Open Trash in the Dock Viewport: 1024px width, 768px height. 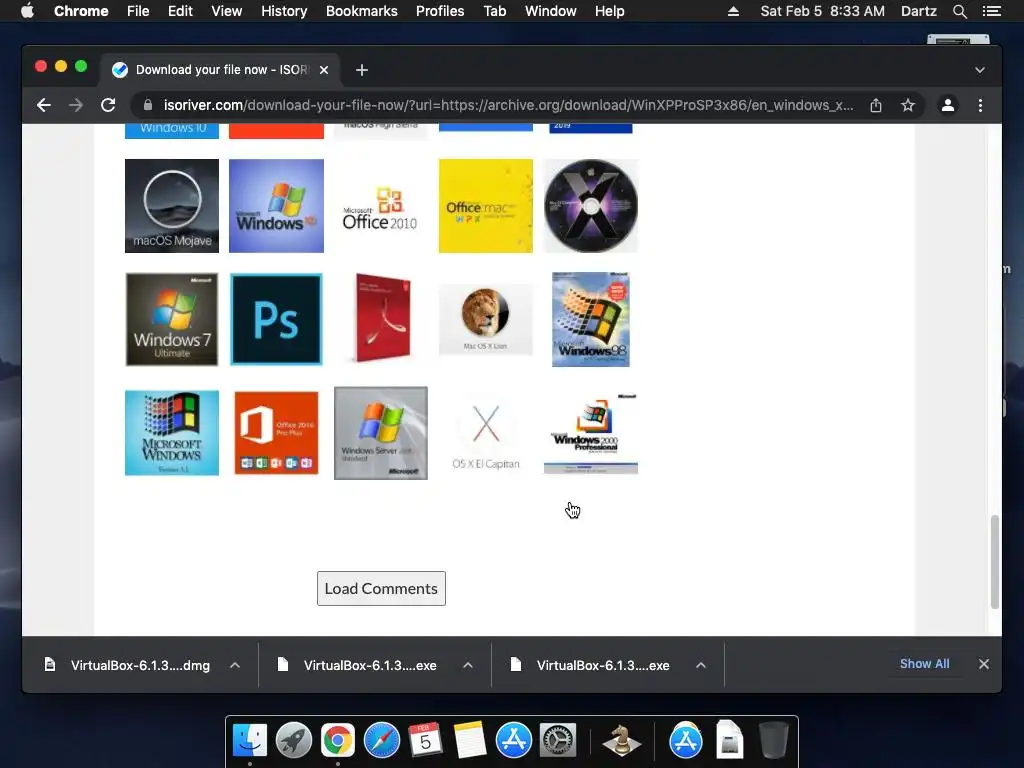pyautogui.click(x=773, y=740)
